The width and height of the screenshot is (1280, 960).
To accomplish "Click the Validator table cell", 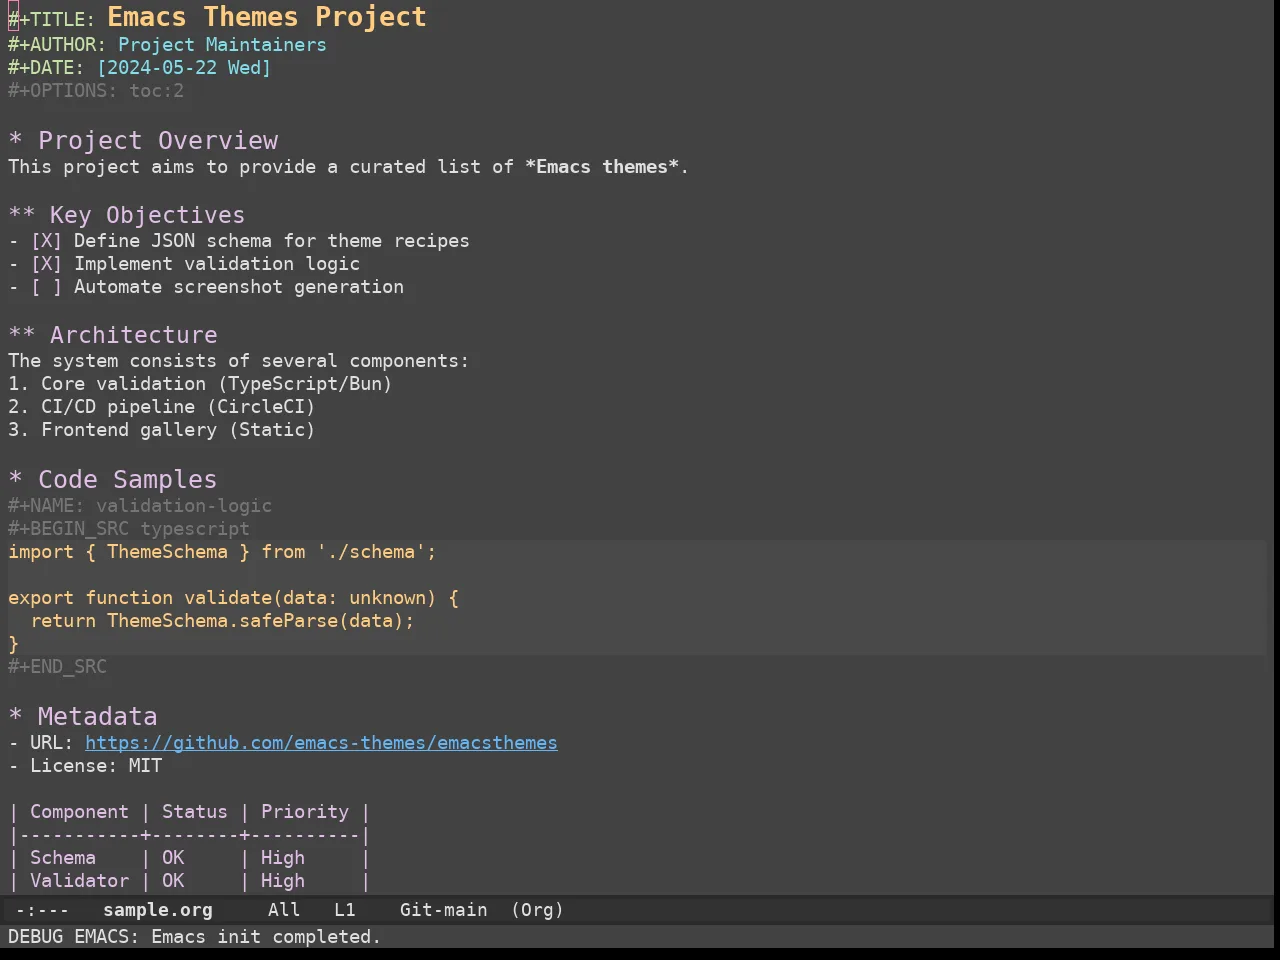I will pyautogui.click(x=79, y=881).
